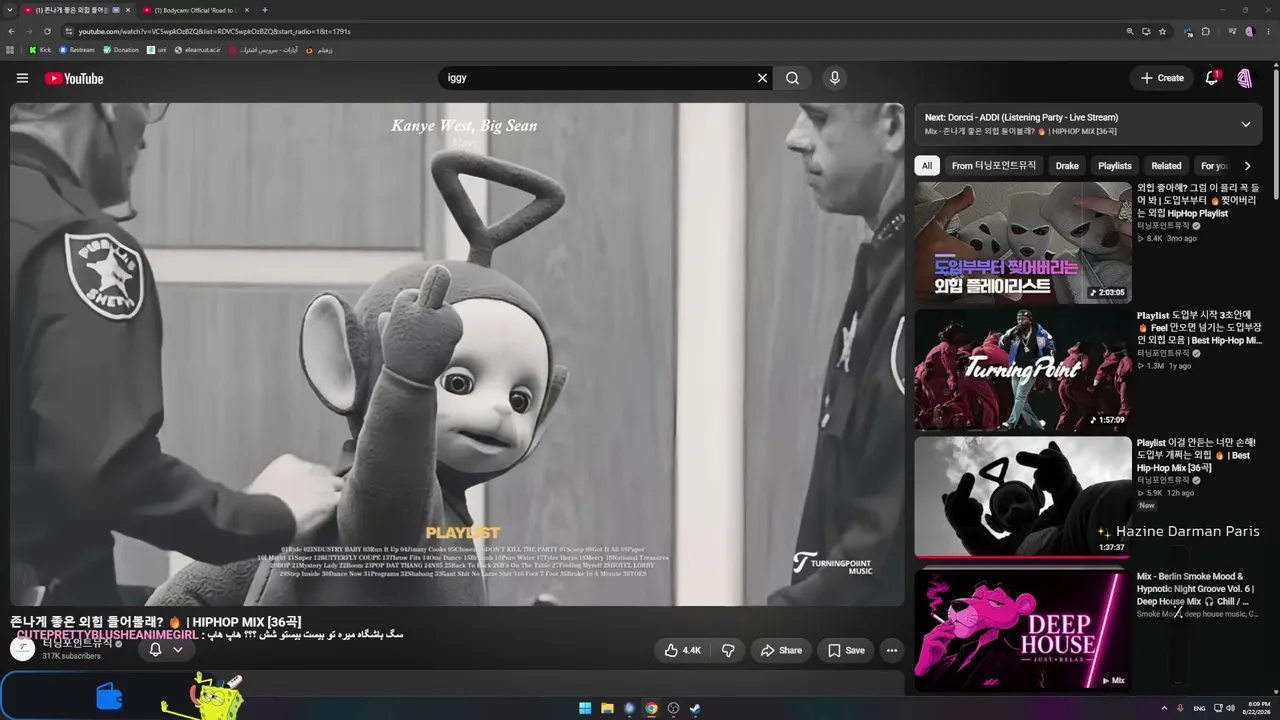Select the Drake filter chip
The image size is (1280, 720).
pyautogui.click(x=1067, y=166)
